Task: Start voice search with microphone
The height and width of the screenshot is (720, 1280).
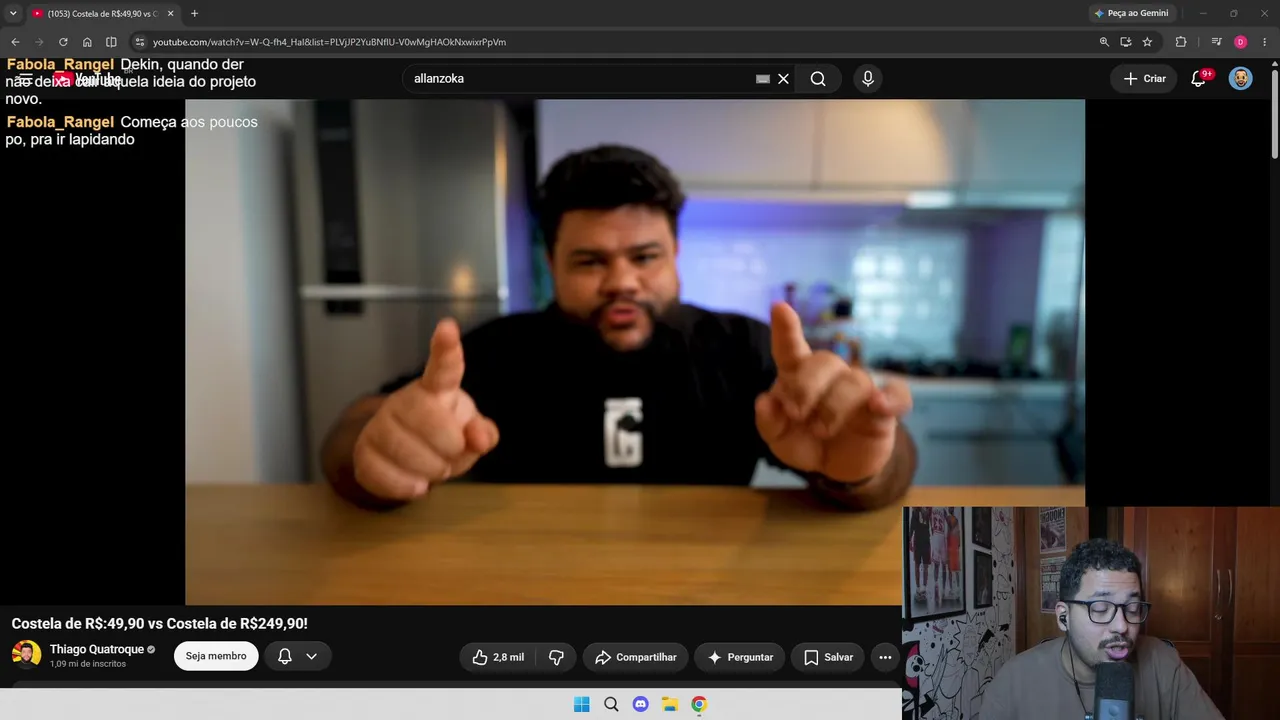Action: pos(867,79)
